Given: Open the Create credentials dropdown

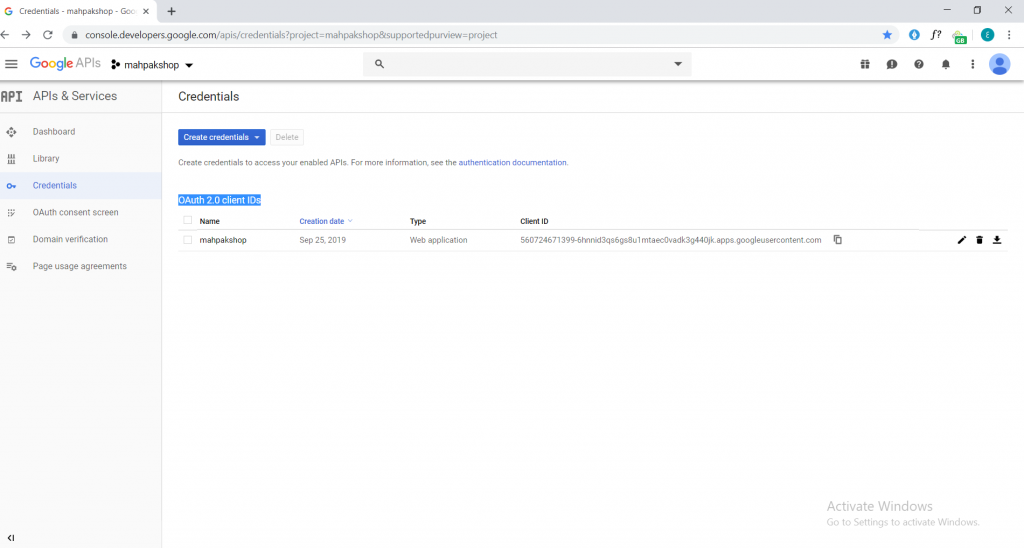Looking at the screenshot, I should [x=221, y=137].
